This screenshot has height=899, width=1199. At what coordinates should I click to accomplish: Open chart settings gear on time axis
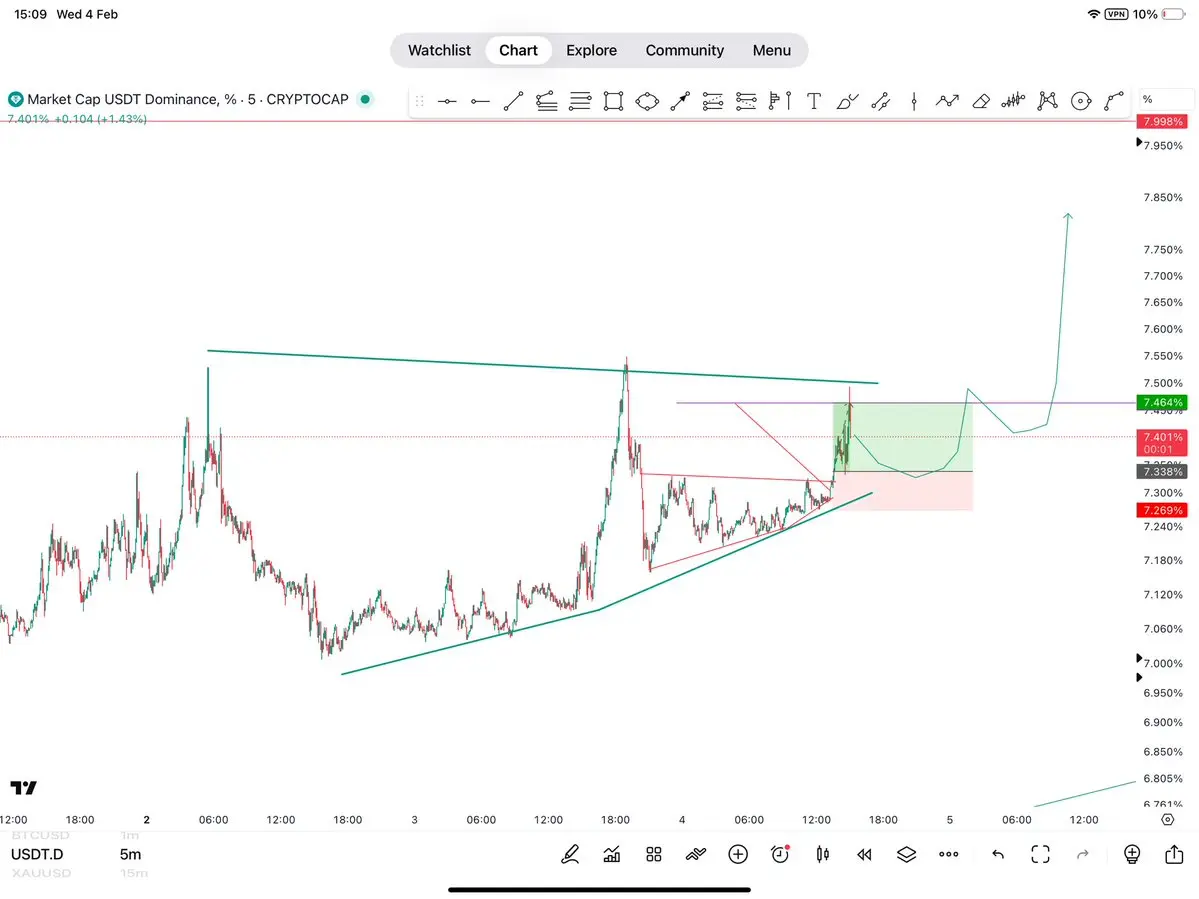1168,819
